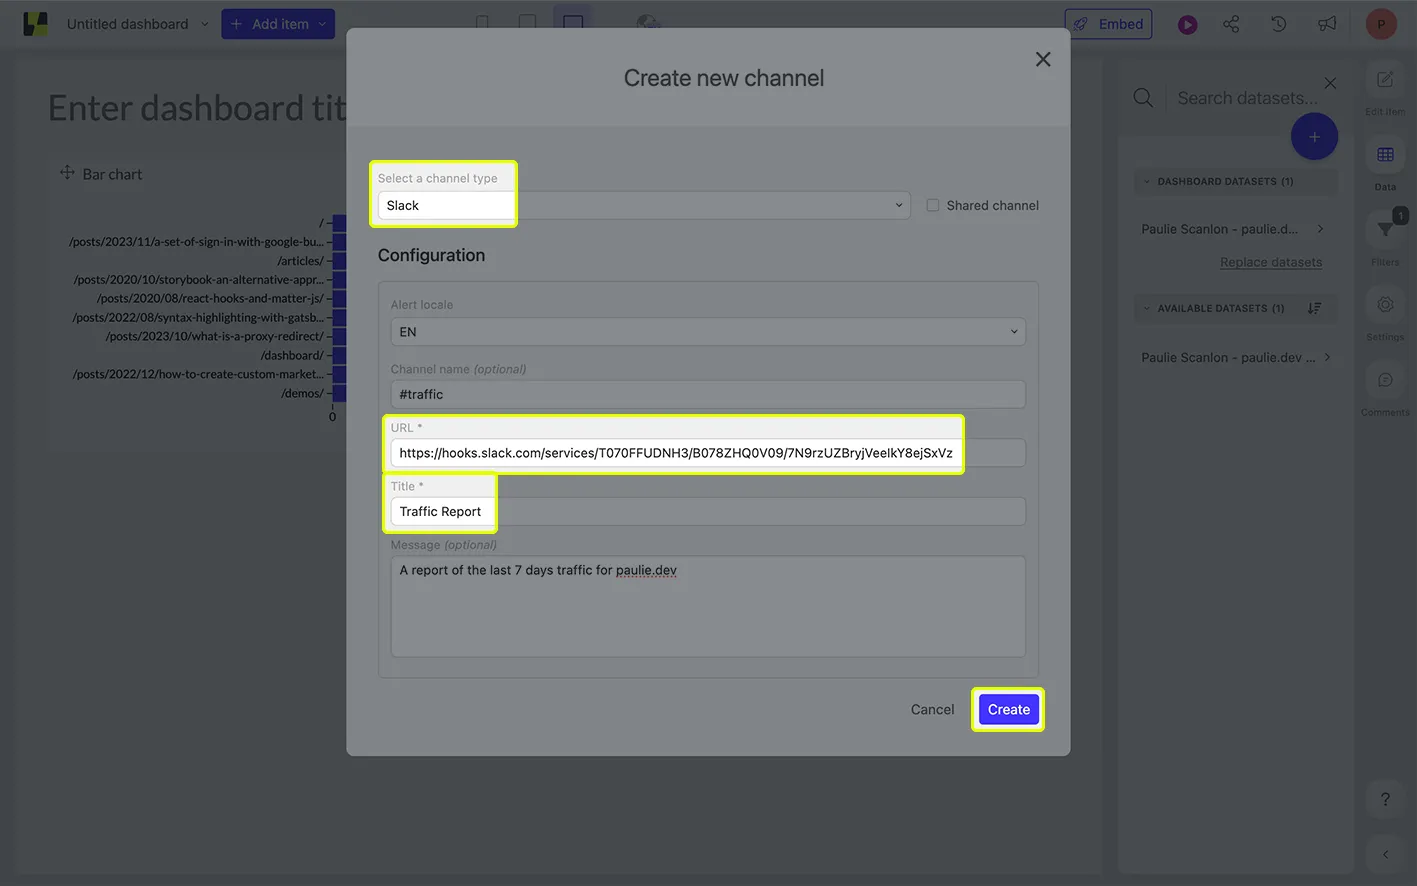Click the Create button
Viewport: 1417px width, 886px height.
click(x=1008, y=710)
